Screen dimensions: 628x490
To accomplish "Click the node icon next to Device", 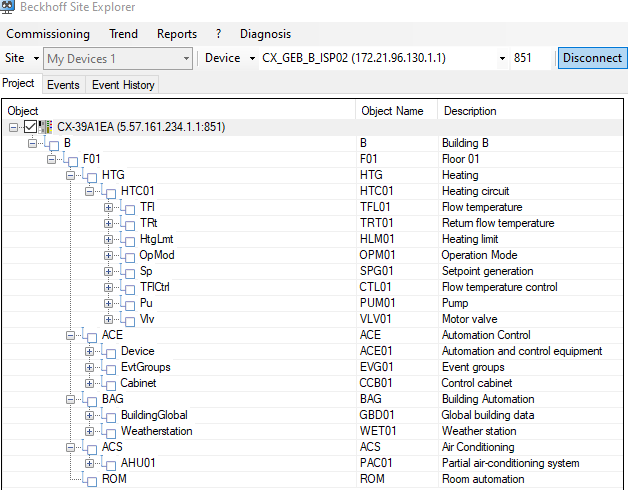I will [109, 352].
